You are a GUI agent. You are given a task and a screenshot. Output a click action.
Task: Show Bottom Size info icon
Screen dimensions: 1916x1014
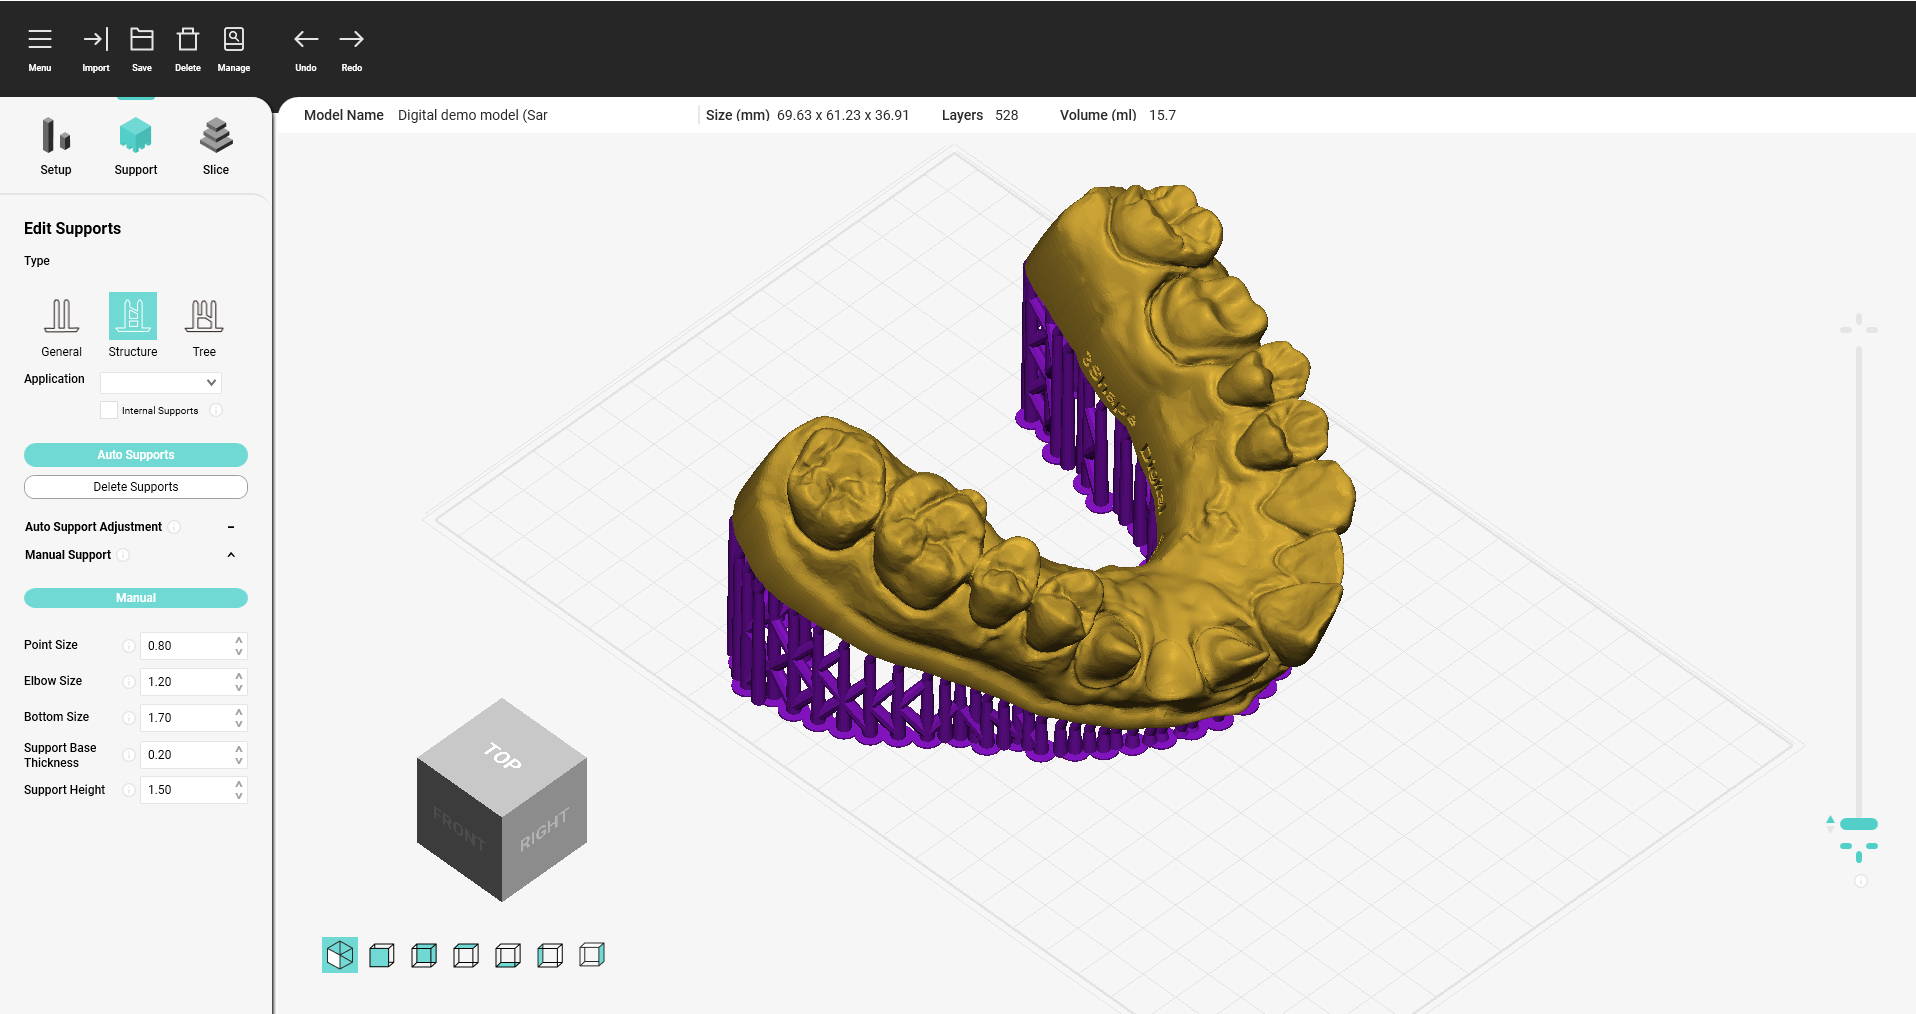click(128, 718)
